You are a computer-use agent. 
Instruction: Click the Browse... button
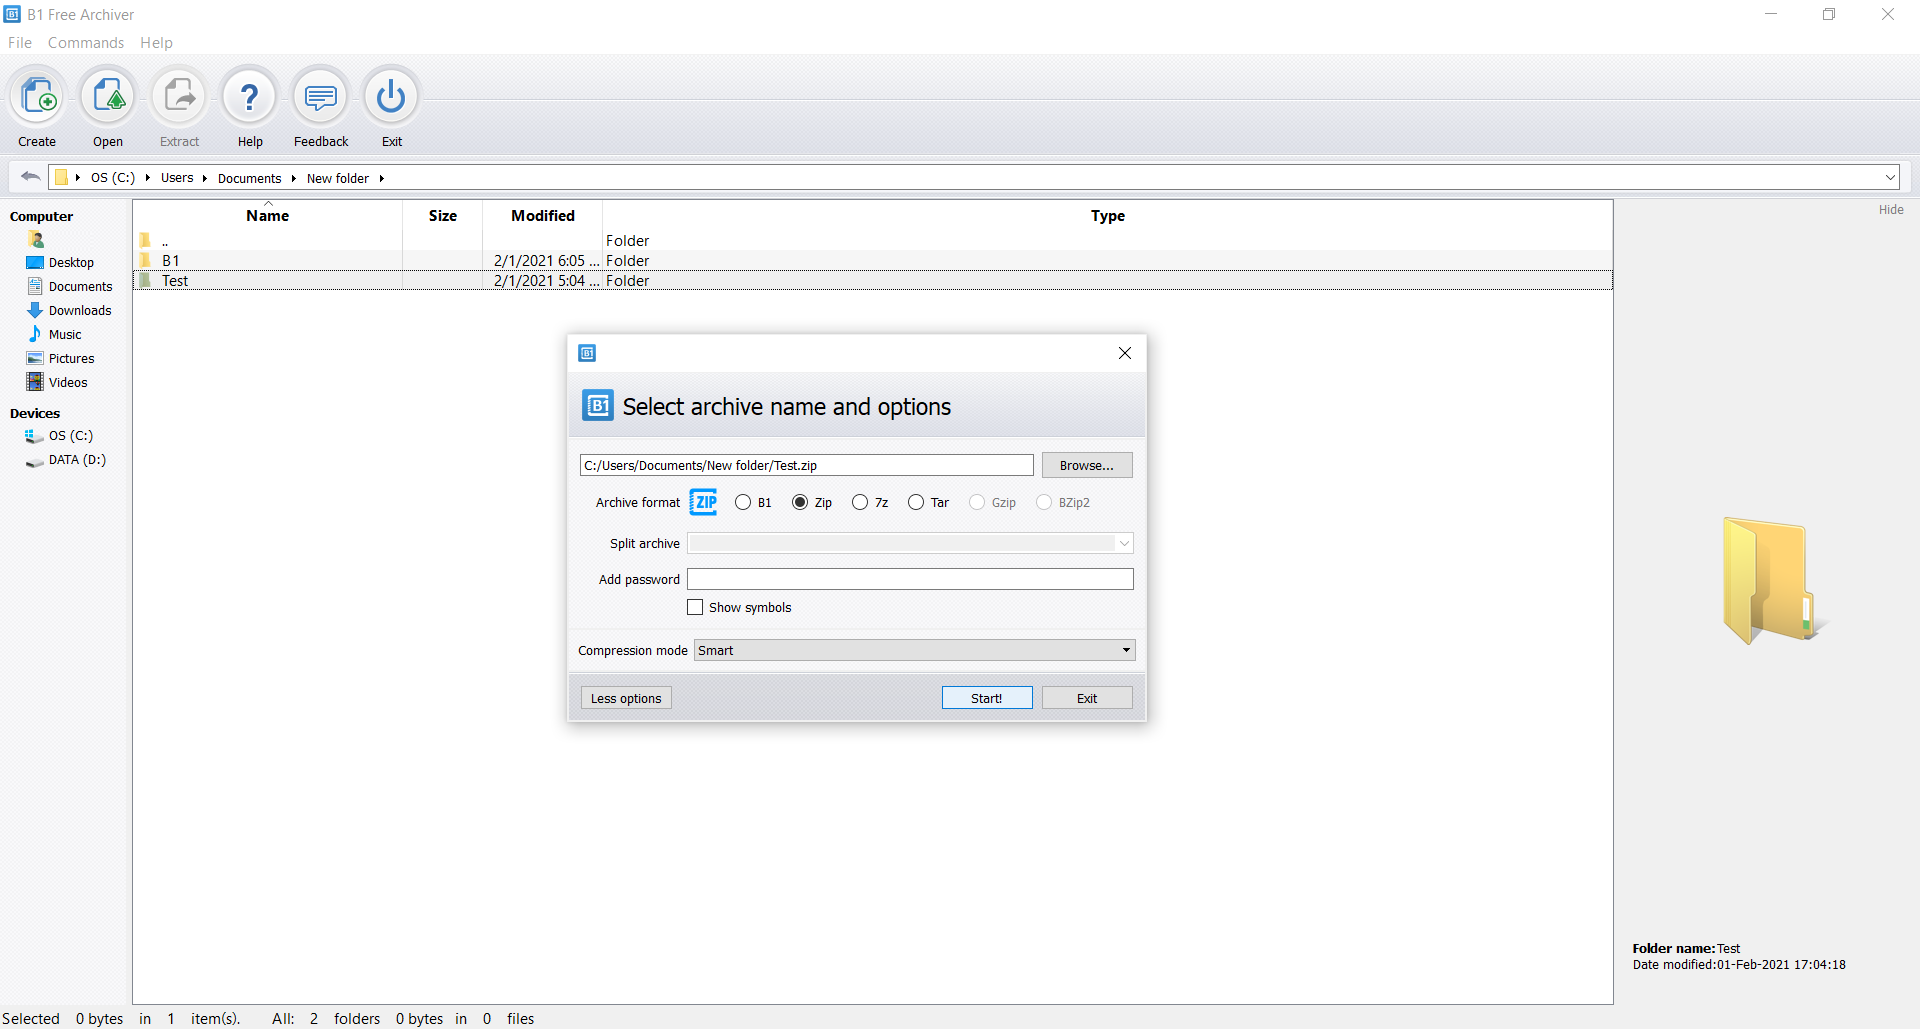[x=1086, y=466]
